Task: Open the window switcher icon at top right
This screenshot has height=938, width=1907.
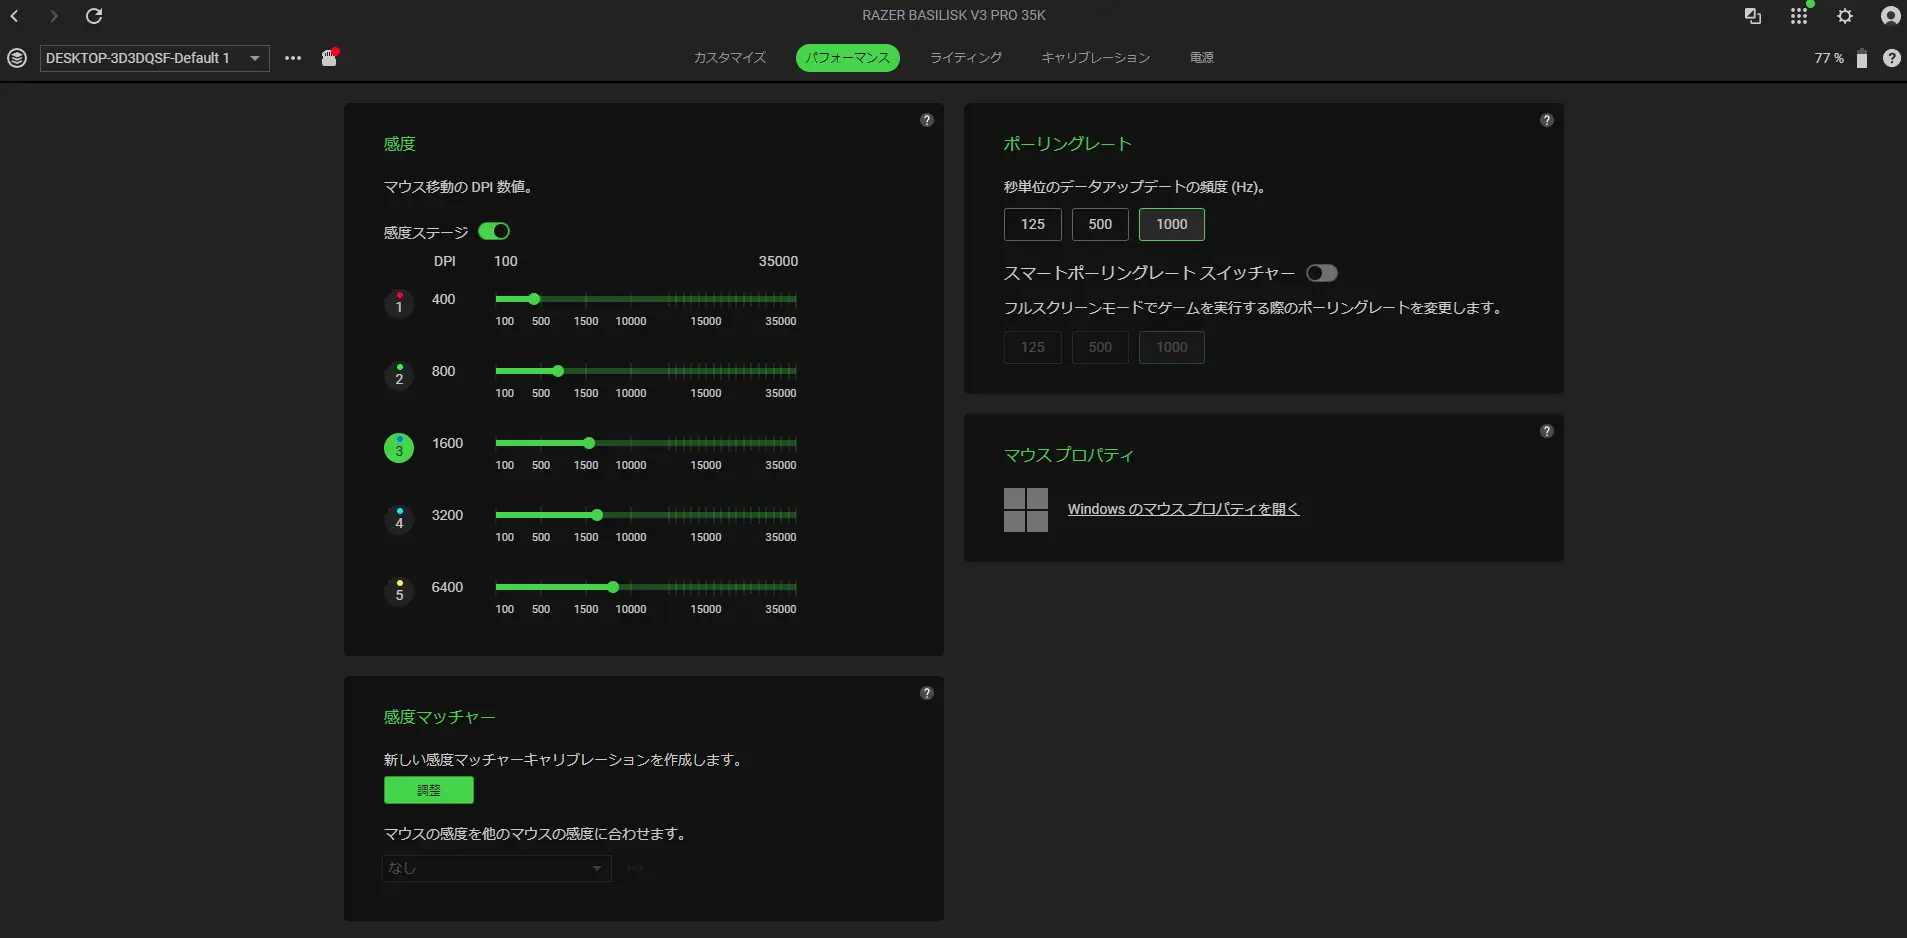Action: (x=1753, y=16)
